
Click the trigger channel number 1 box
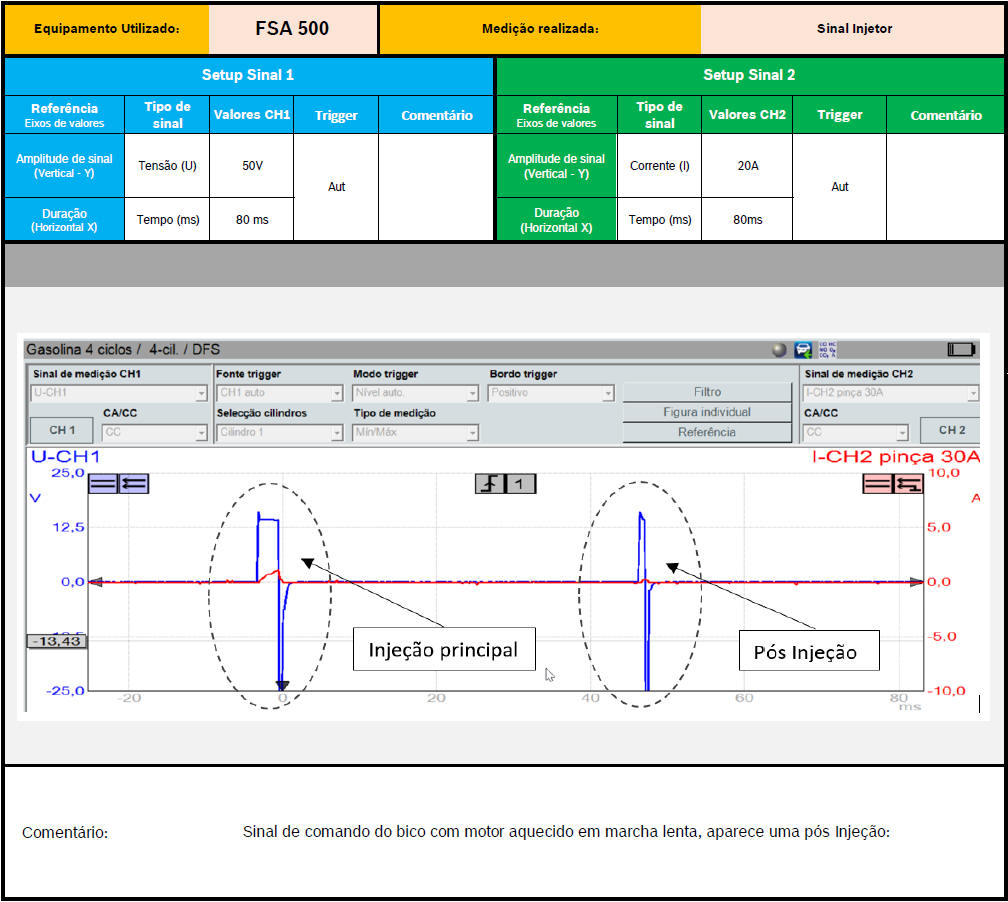(520, 484)
